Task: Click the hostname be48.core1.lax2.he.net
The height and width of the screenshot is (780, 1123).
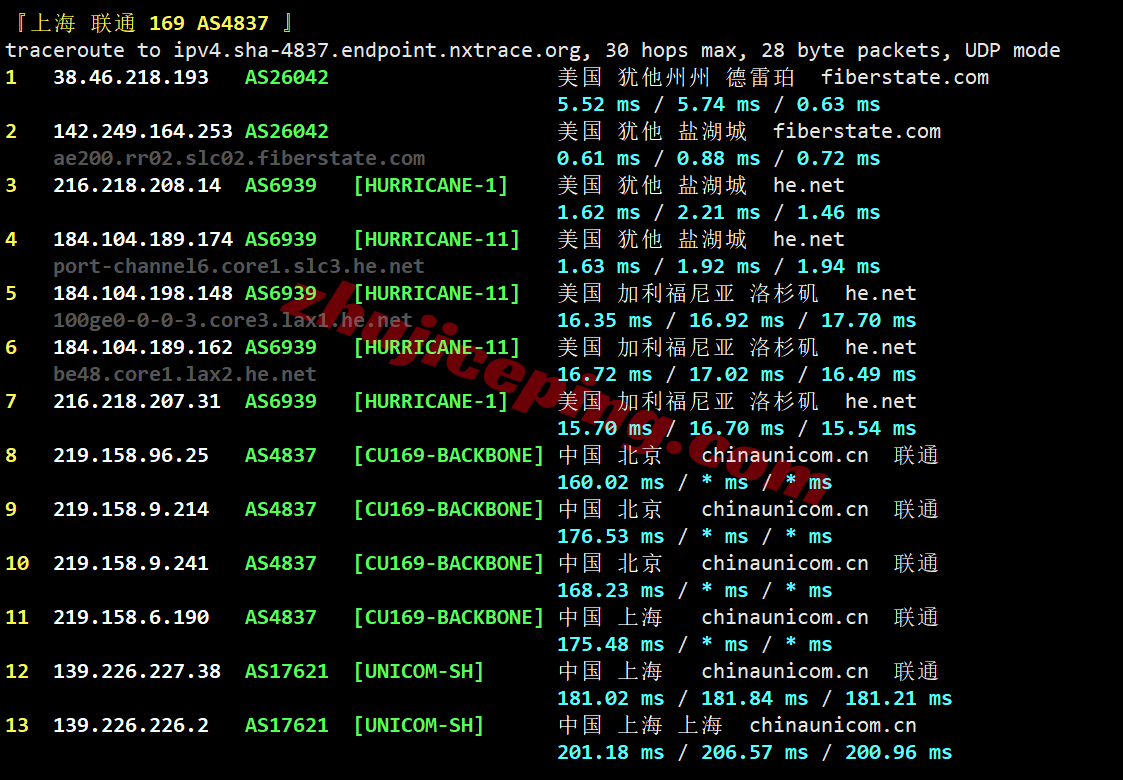Action: point(185,374)
